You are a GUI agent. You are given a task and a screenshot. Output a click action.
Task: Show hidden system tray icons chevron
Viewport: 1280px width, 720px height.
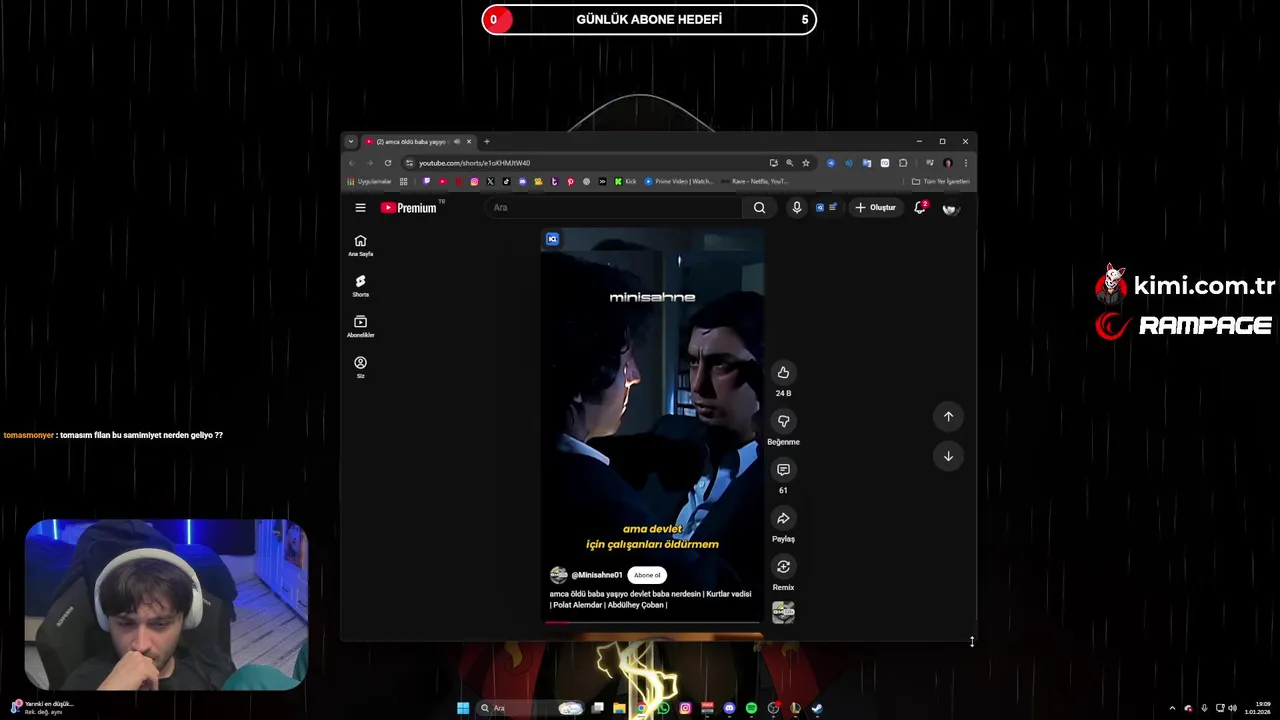coord(1172,708)
